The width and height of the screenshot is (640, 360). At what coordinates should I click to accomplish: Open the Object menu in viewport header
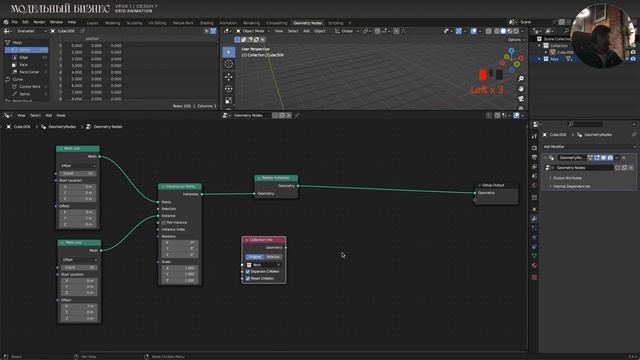coord(320,31)
